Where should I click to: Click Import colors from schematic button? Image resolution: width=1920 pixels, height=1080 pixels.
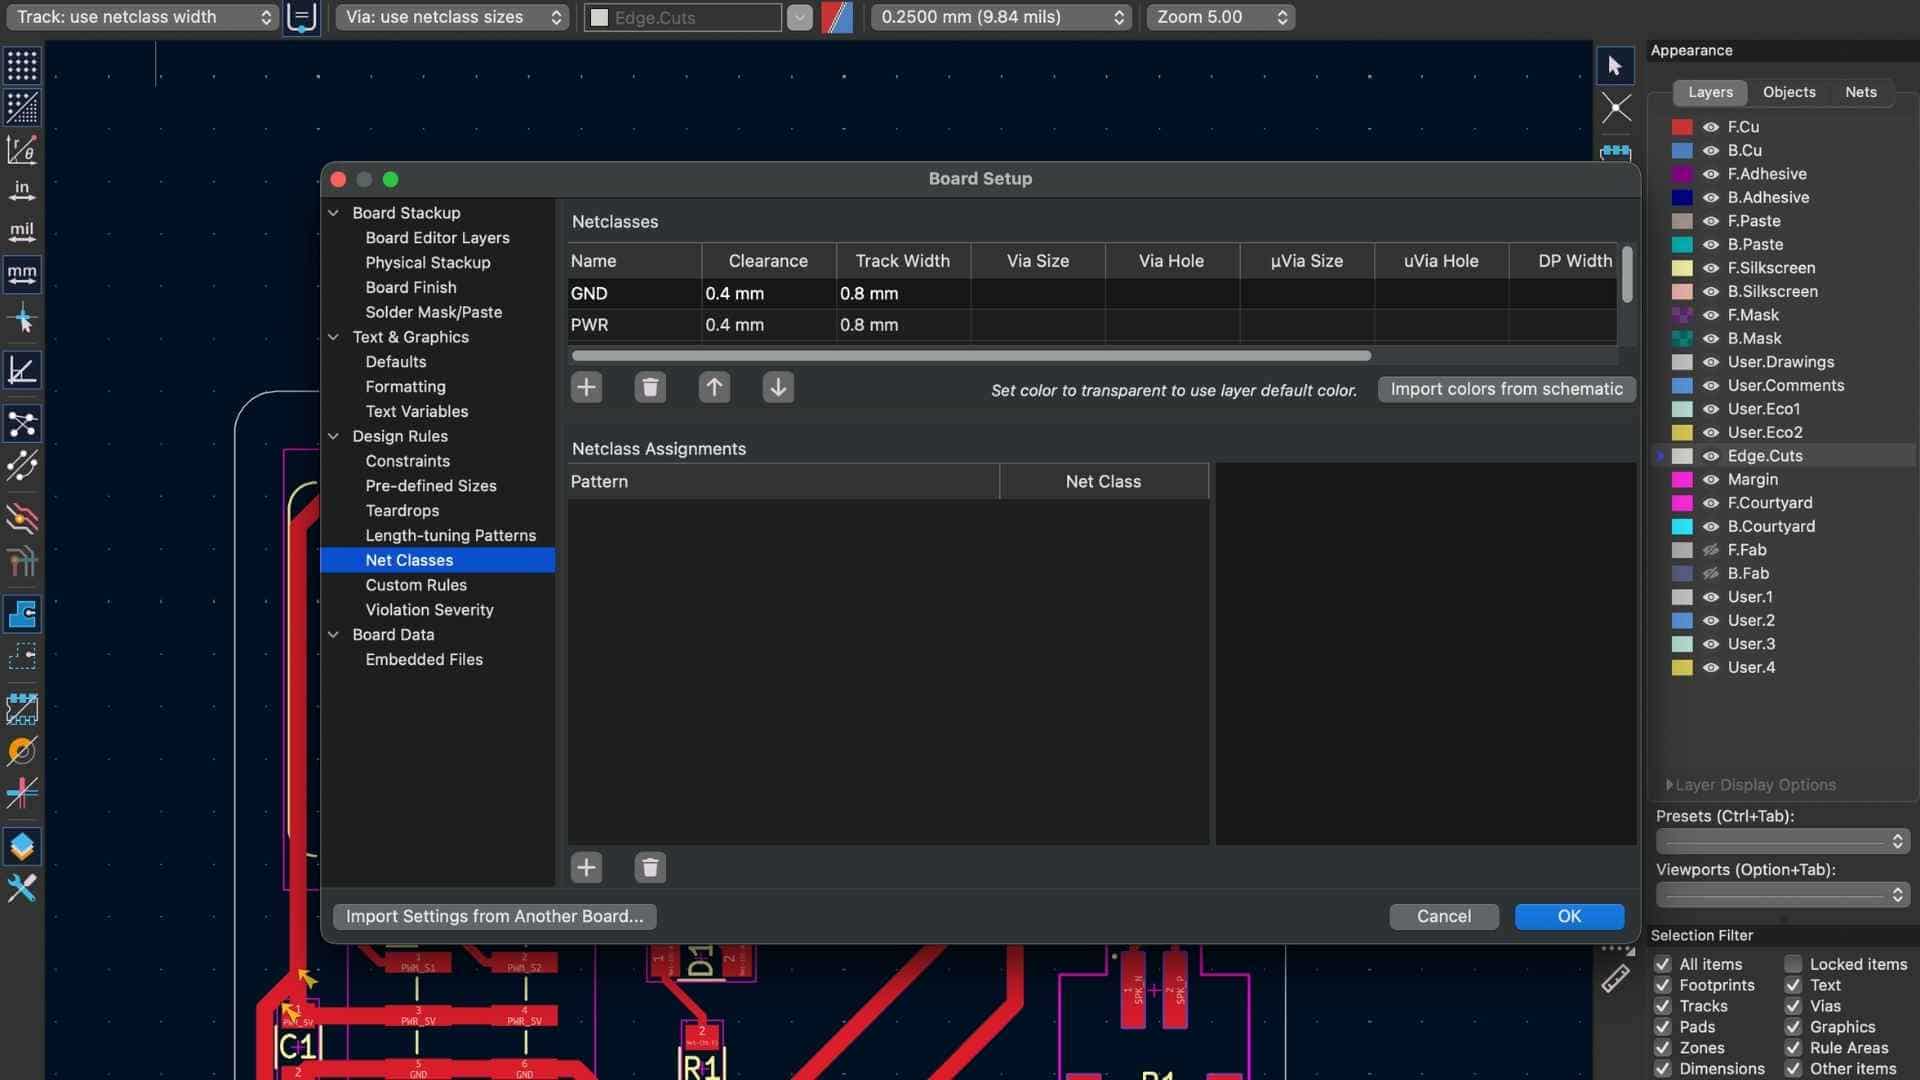(x=1505, y=389)
